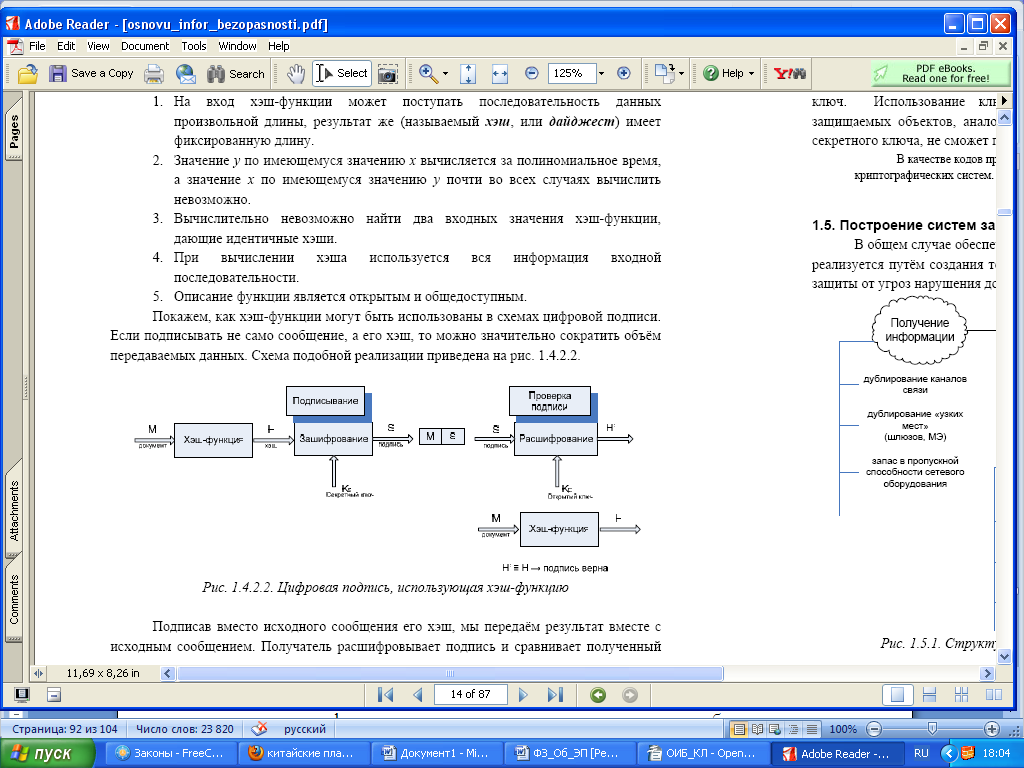Screen dimensions: 1024x768
Task: Select Continuous page layout
Action: (929, 694)
